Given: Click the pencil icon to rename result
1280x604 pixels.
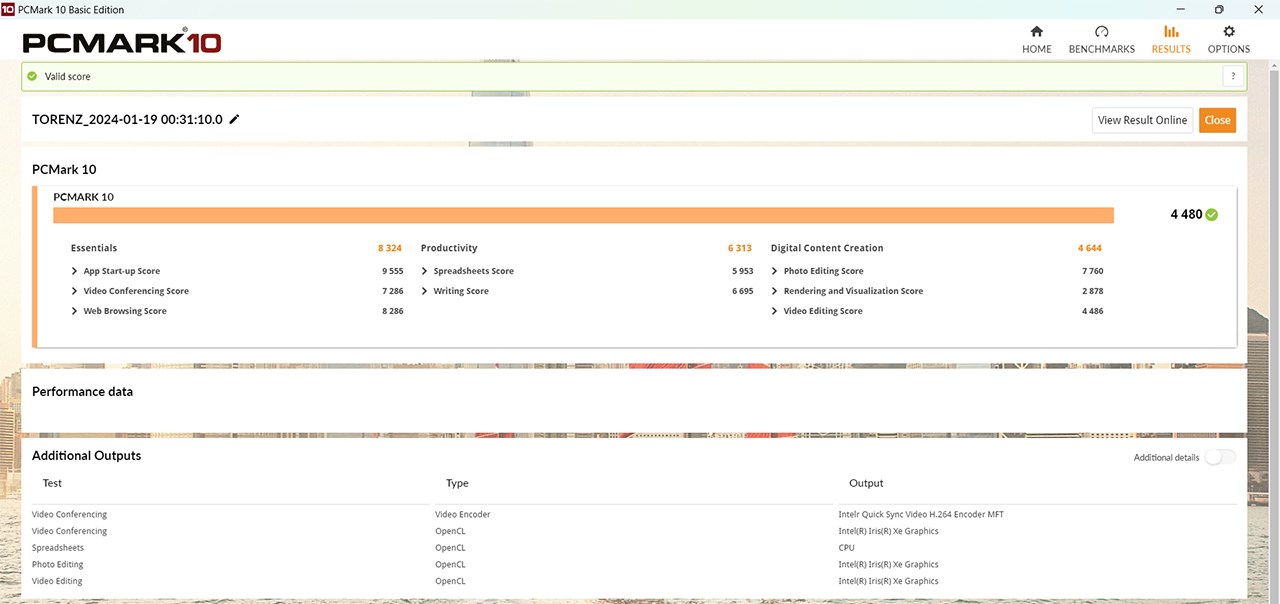Looking at the screenshot, I should [x=235, y=119].
